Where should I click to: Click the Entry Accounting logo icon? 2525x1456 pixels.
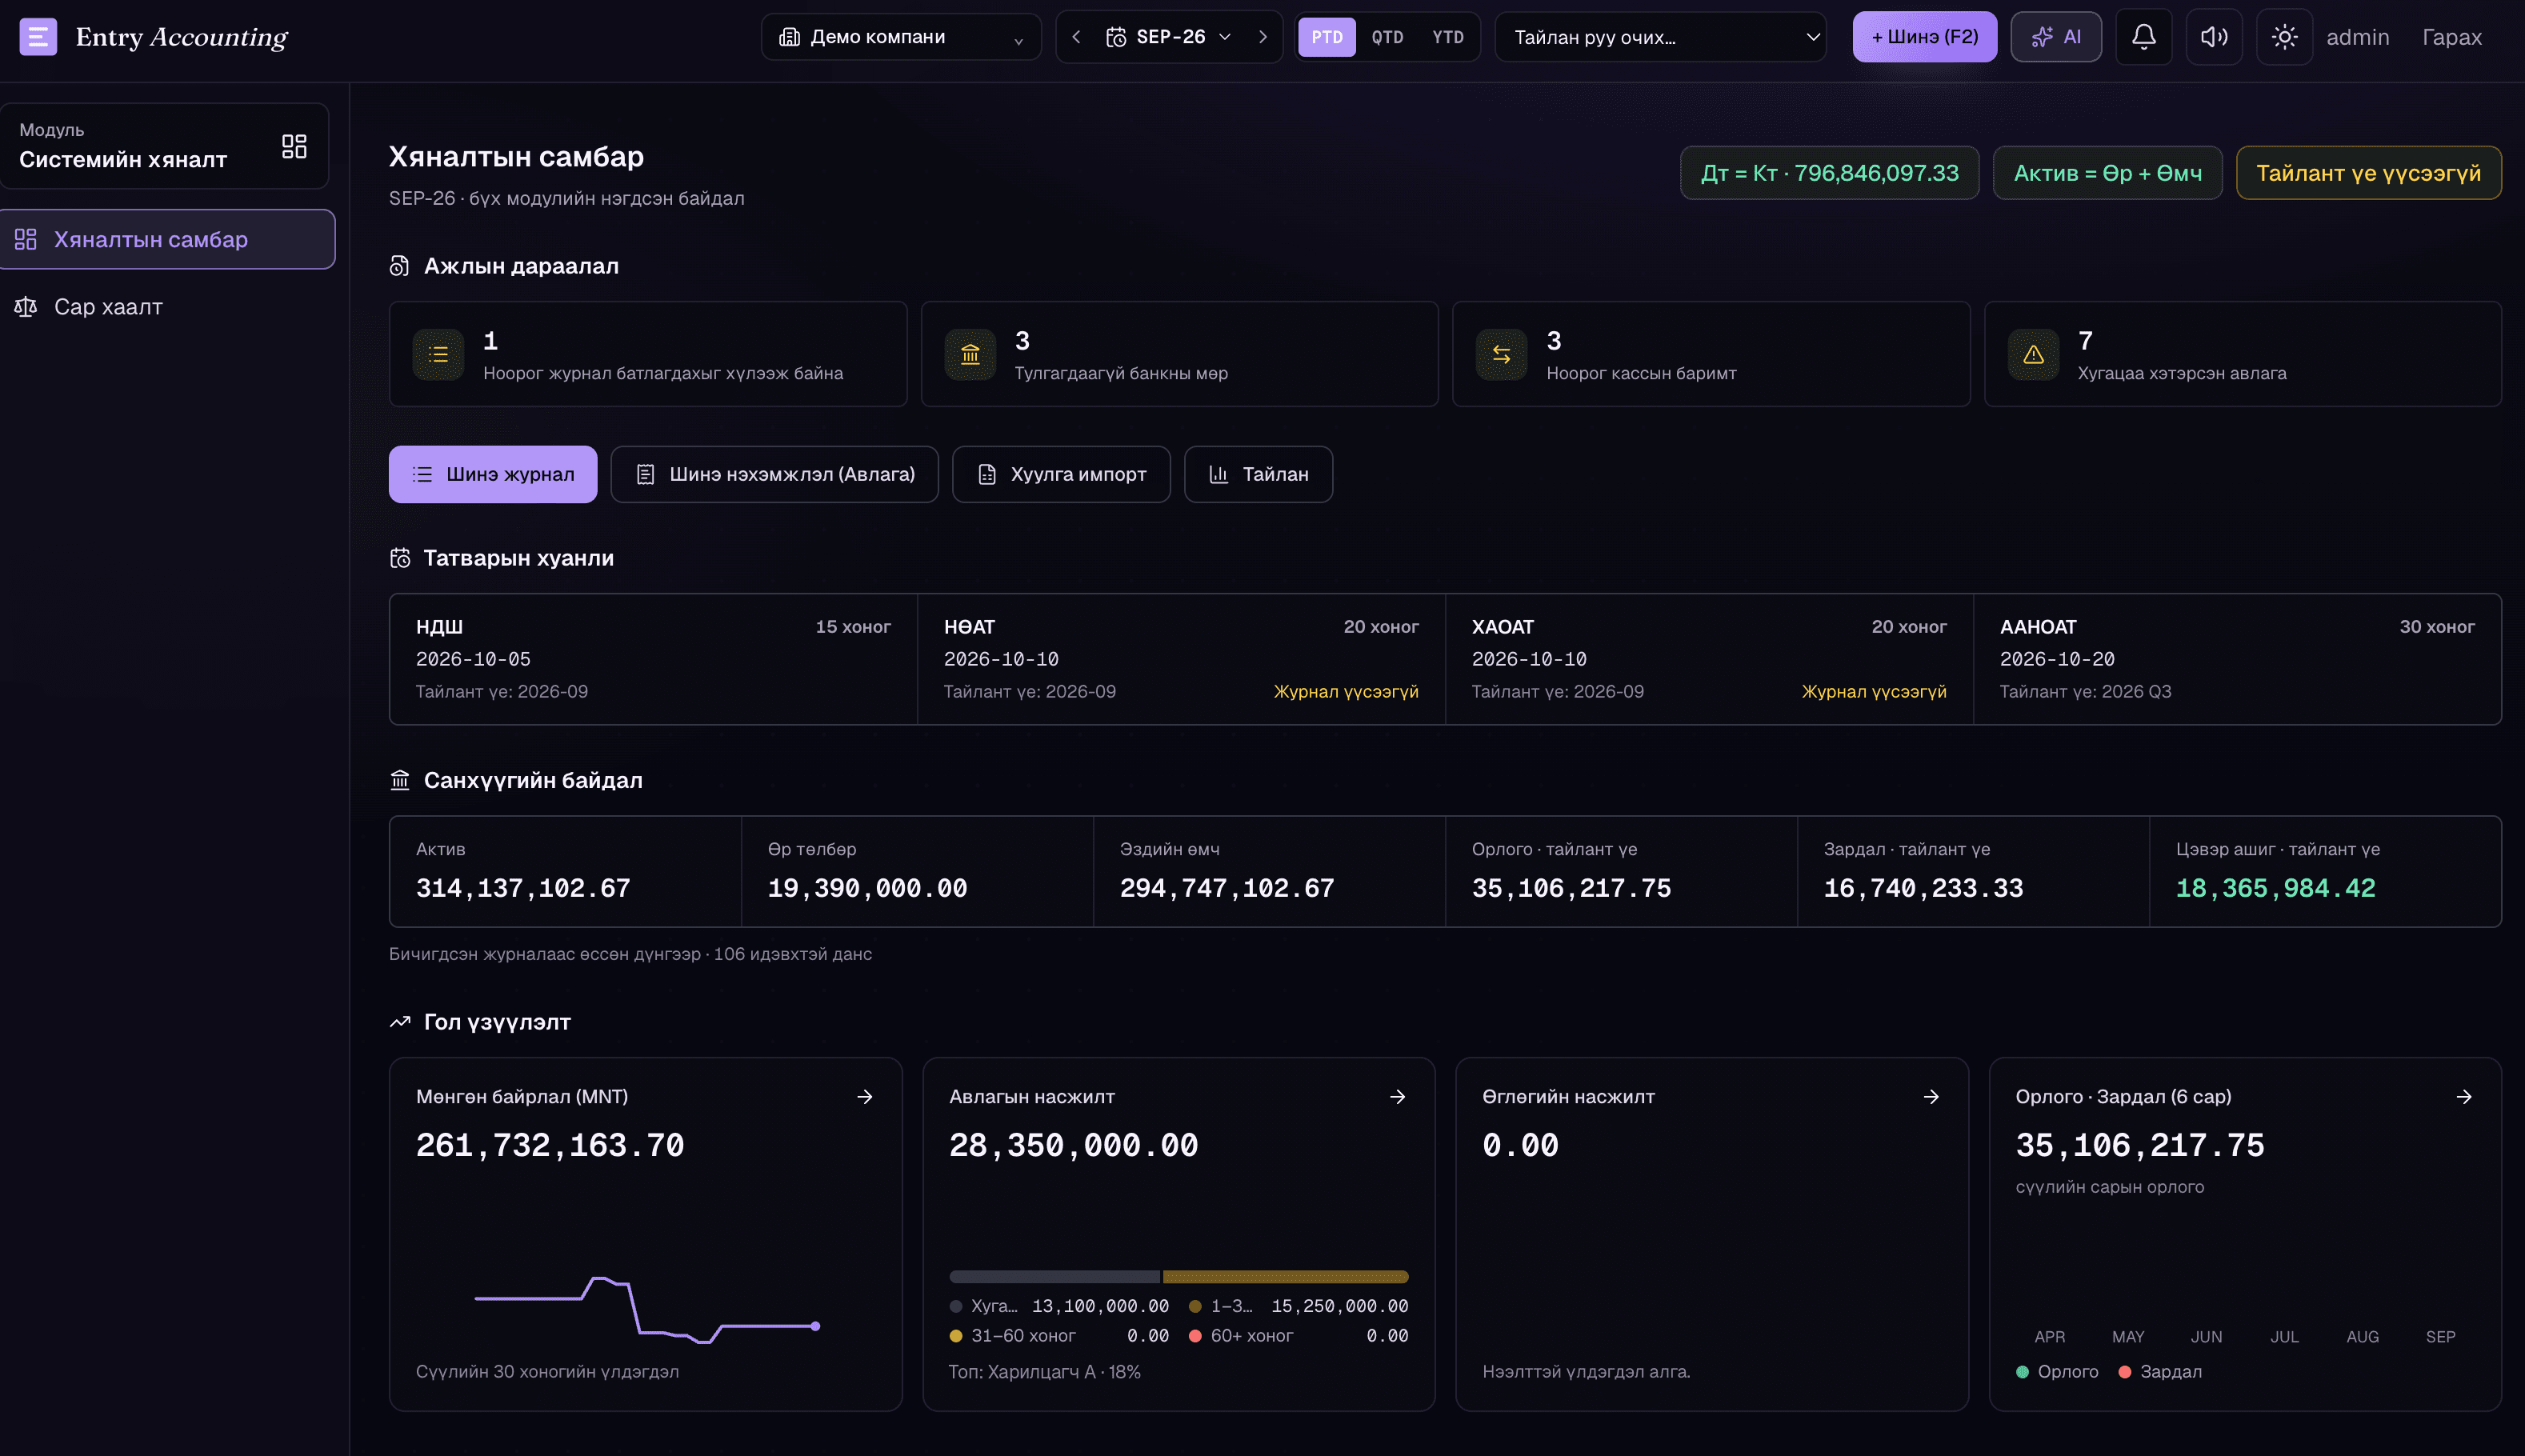click(38, 37)
